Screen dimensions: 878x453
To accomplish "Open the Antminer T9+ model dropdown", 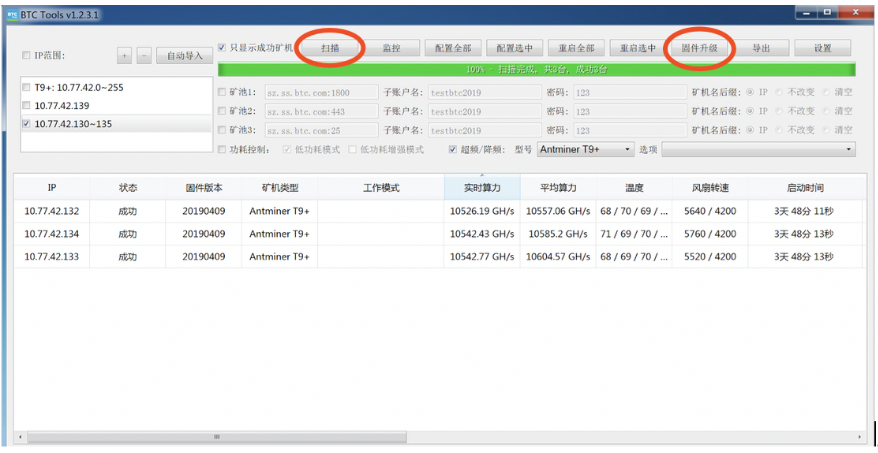I will click(x=586, y=150).
